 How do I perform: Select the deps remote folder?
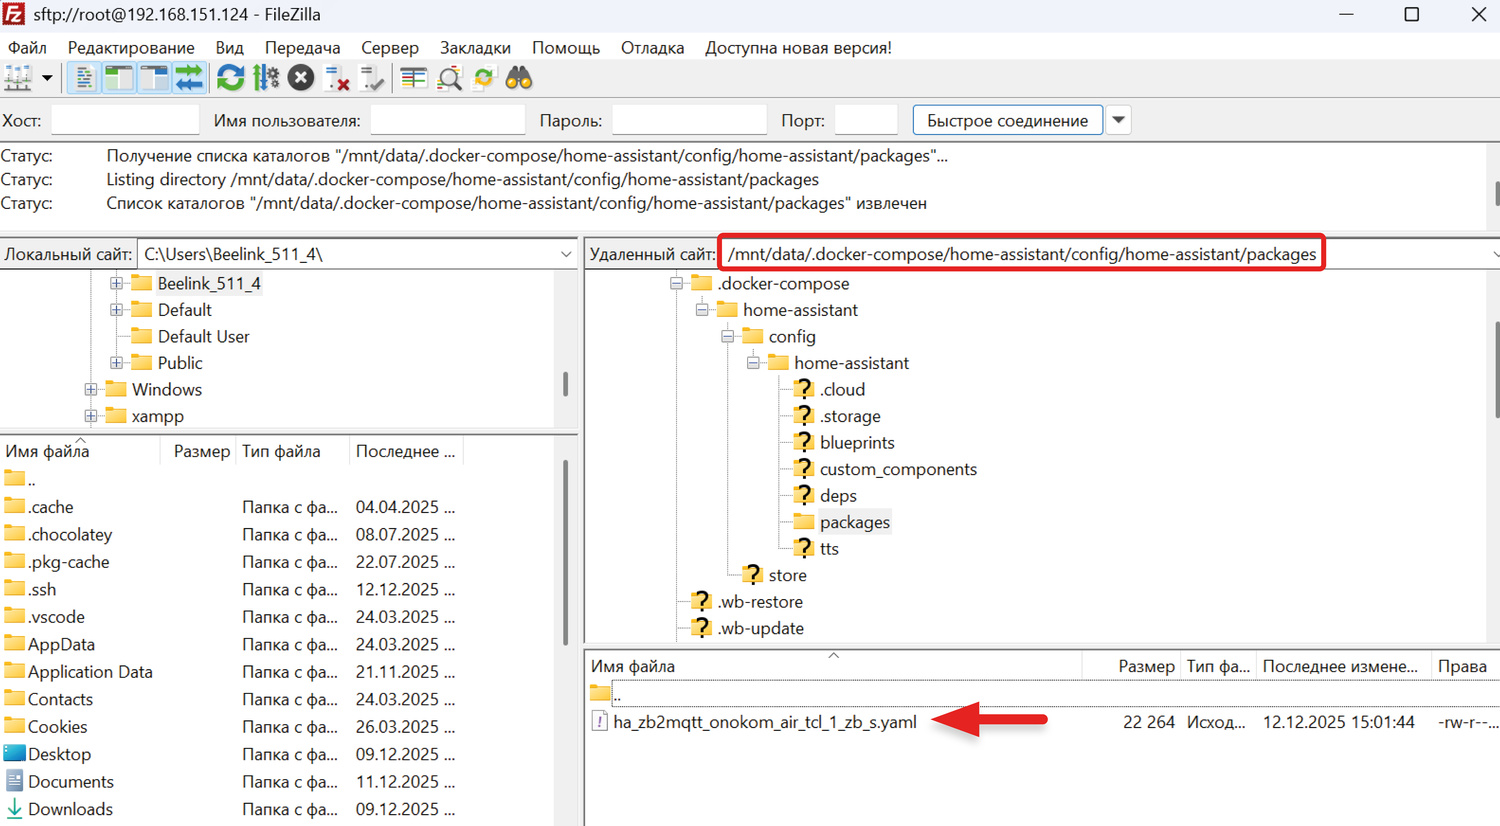838,495
